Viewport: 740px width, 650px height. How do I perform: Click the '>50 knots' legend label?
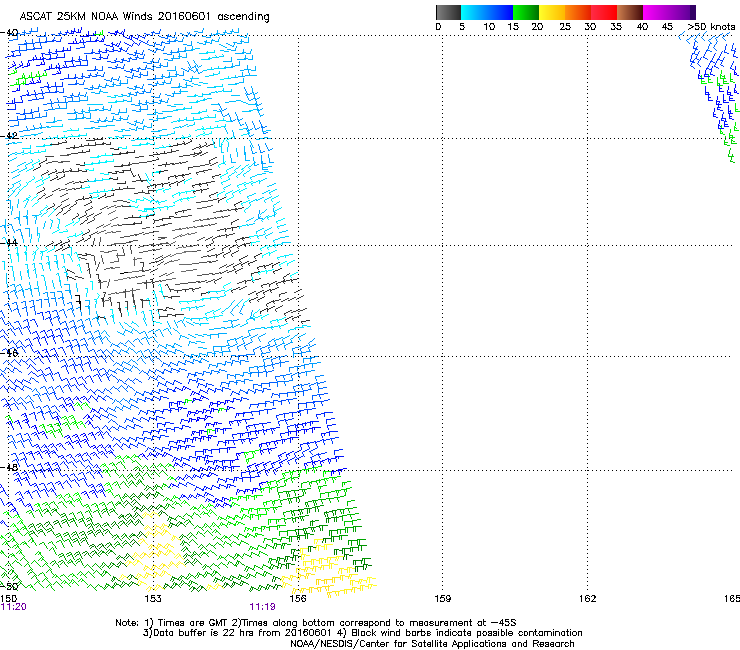[711, 27]
